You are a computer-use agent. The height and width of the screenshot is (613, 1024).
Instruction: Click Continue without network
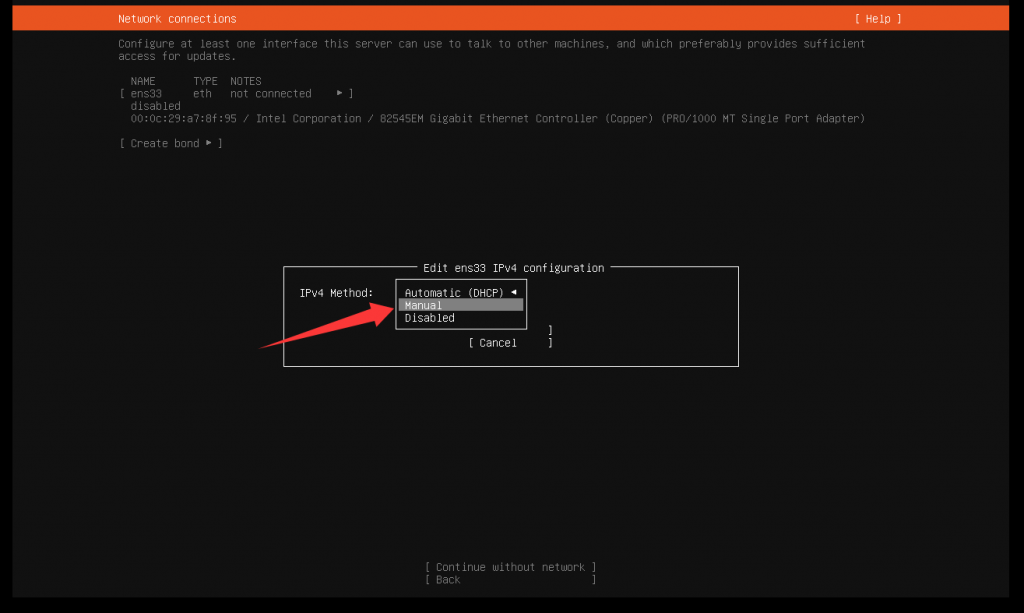510,567
